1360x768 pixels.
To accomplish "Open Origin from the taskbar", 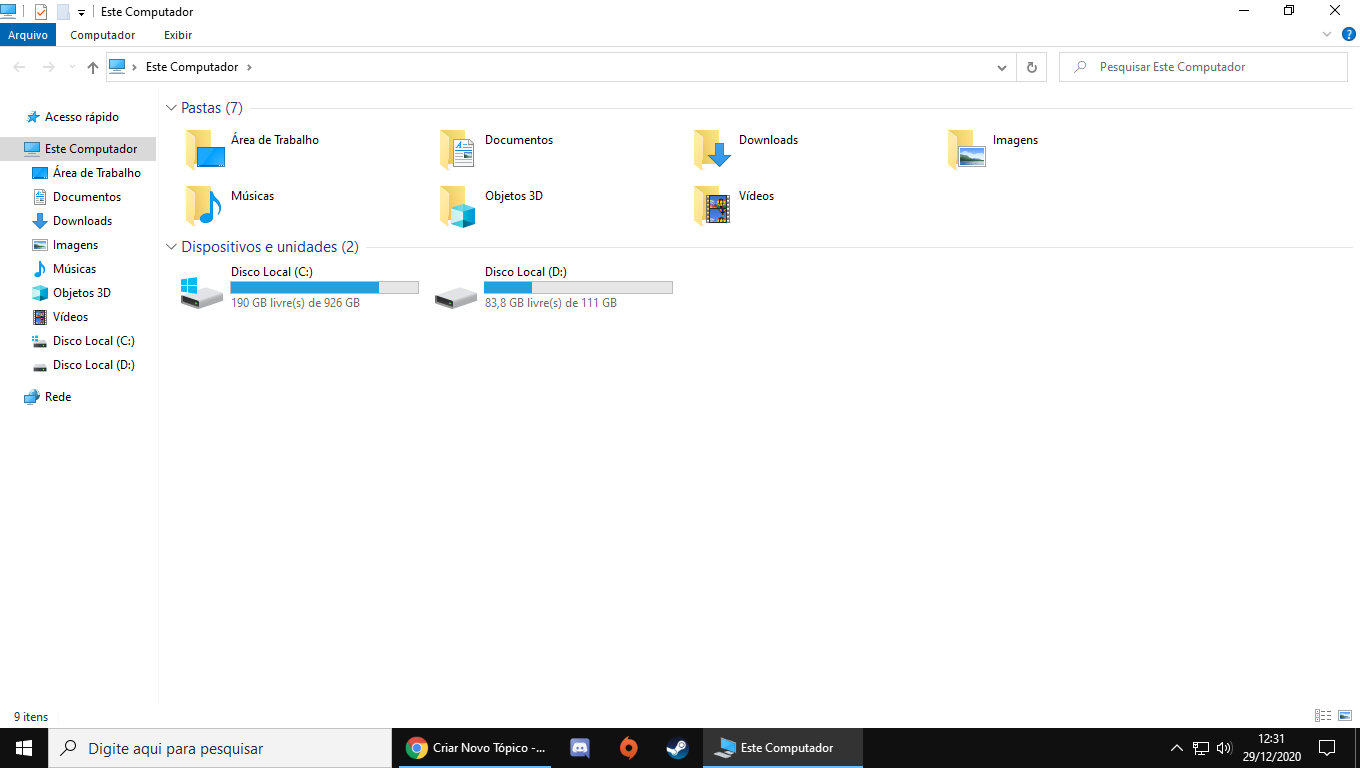I will (x=628, y=748).
